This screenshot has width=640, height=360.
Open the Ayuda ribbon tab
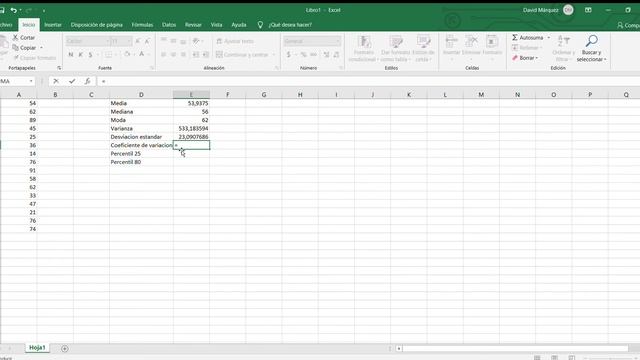pyautogui.click(x=239, y=25)
